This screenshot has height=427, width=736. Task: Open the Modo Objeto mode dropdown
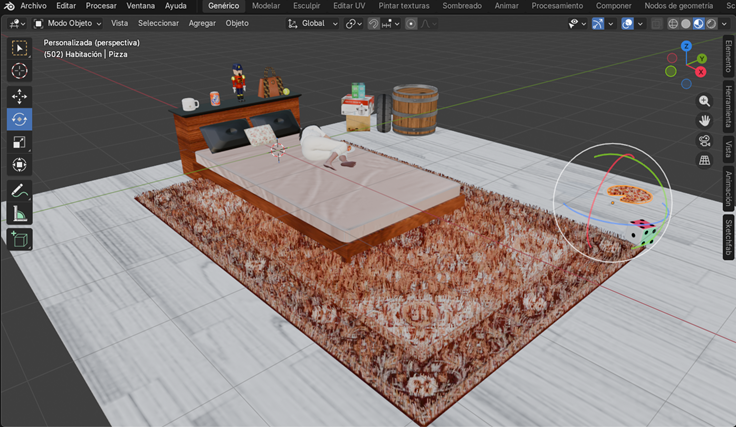(68, 23)
